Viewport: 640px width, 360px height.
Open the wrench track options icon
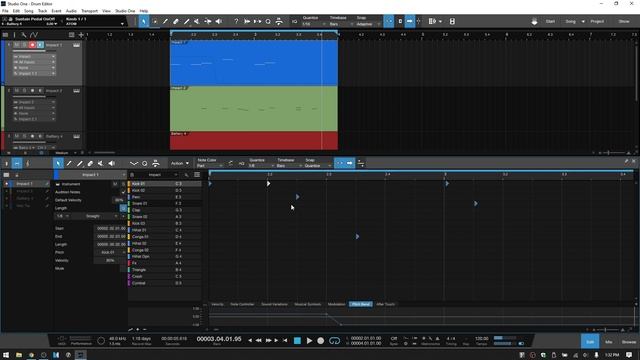[24, 35]
